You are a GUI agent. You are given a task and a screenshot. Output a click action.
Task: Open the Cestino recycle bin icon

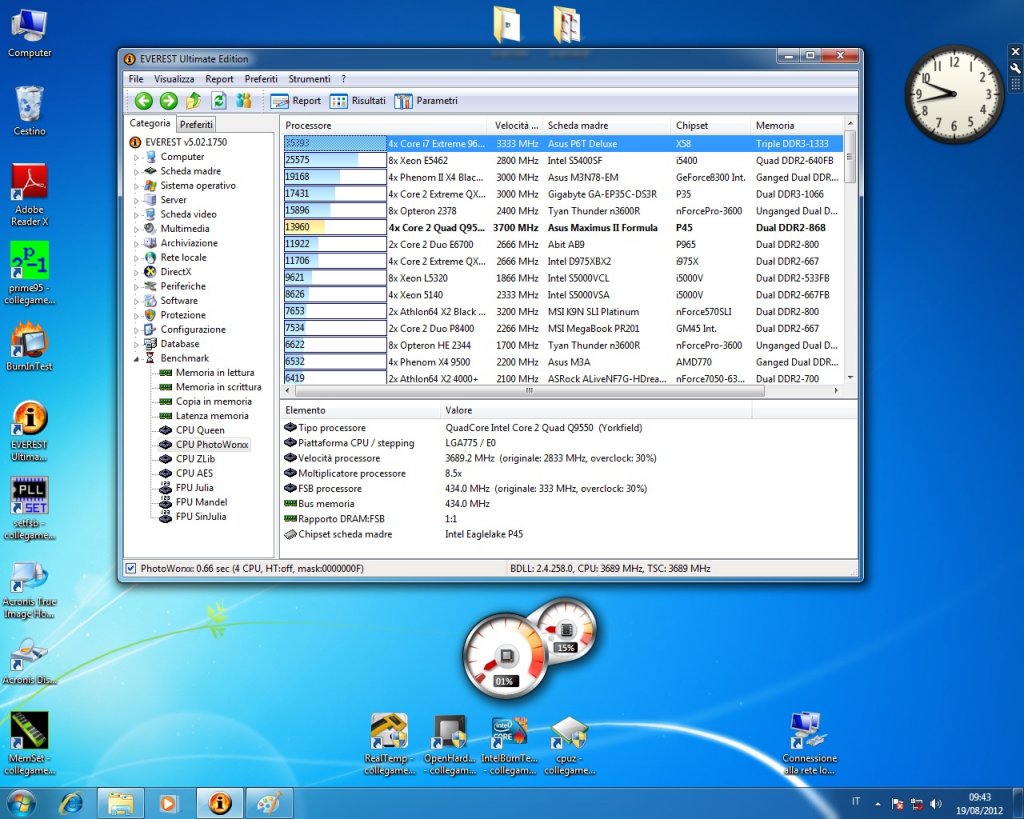(x=29, y=111)
